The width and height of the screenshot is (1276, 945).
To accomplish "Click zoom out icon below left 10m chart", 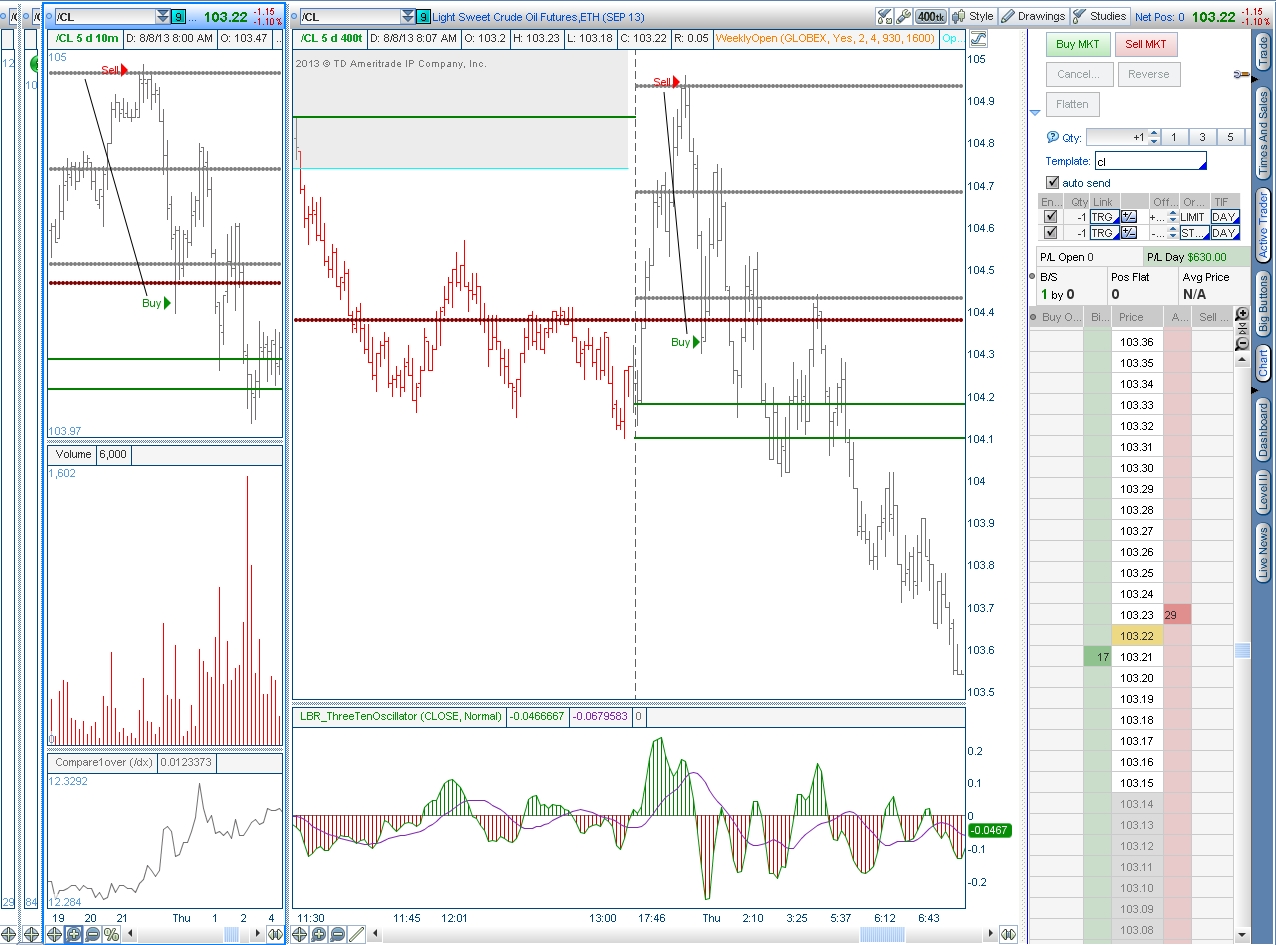I will click(x=92, y=934).
